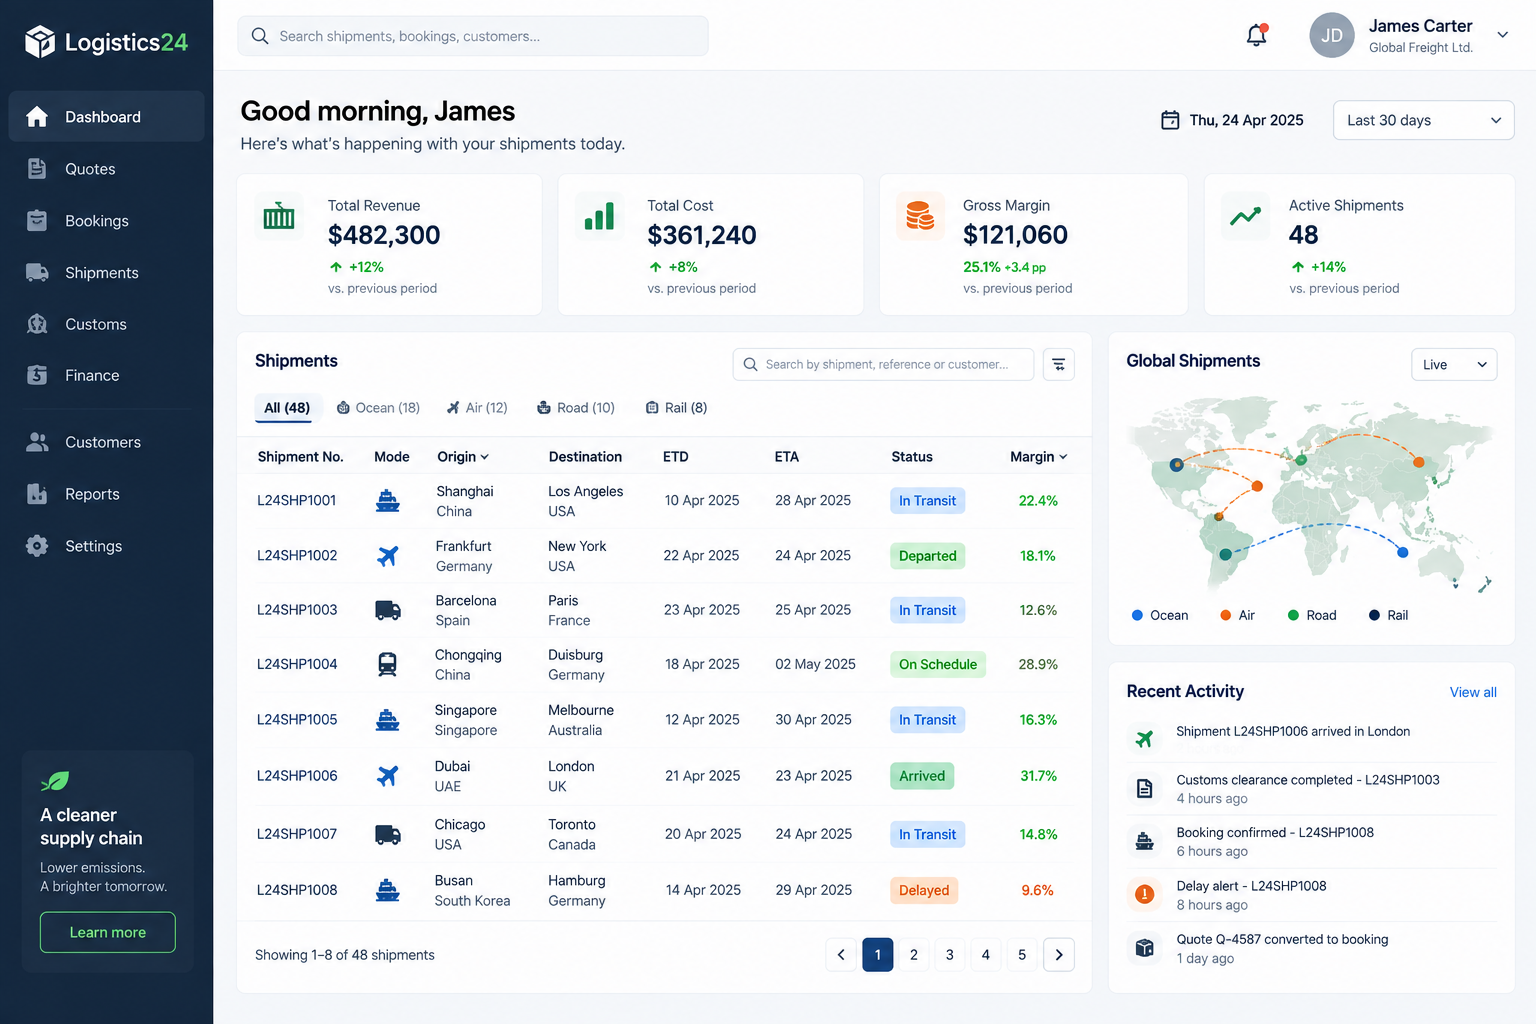Open Quotes in the sidebar
The height and width of the screenshot is (1024, 1536).
[x=106, y=169]
